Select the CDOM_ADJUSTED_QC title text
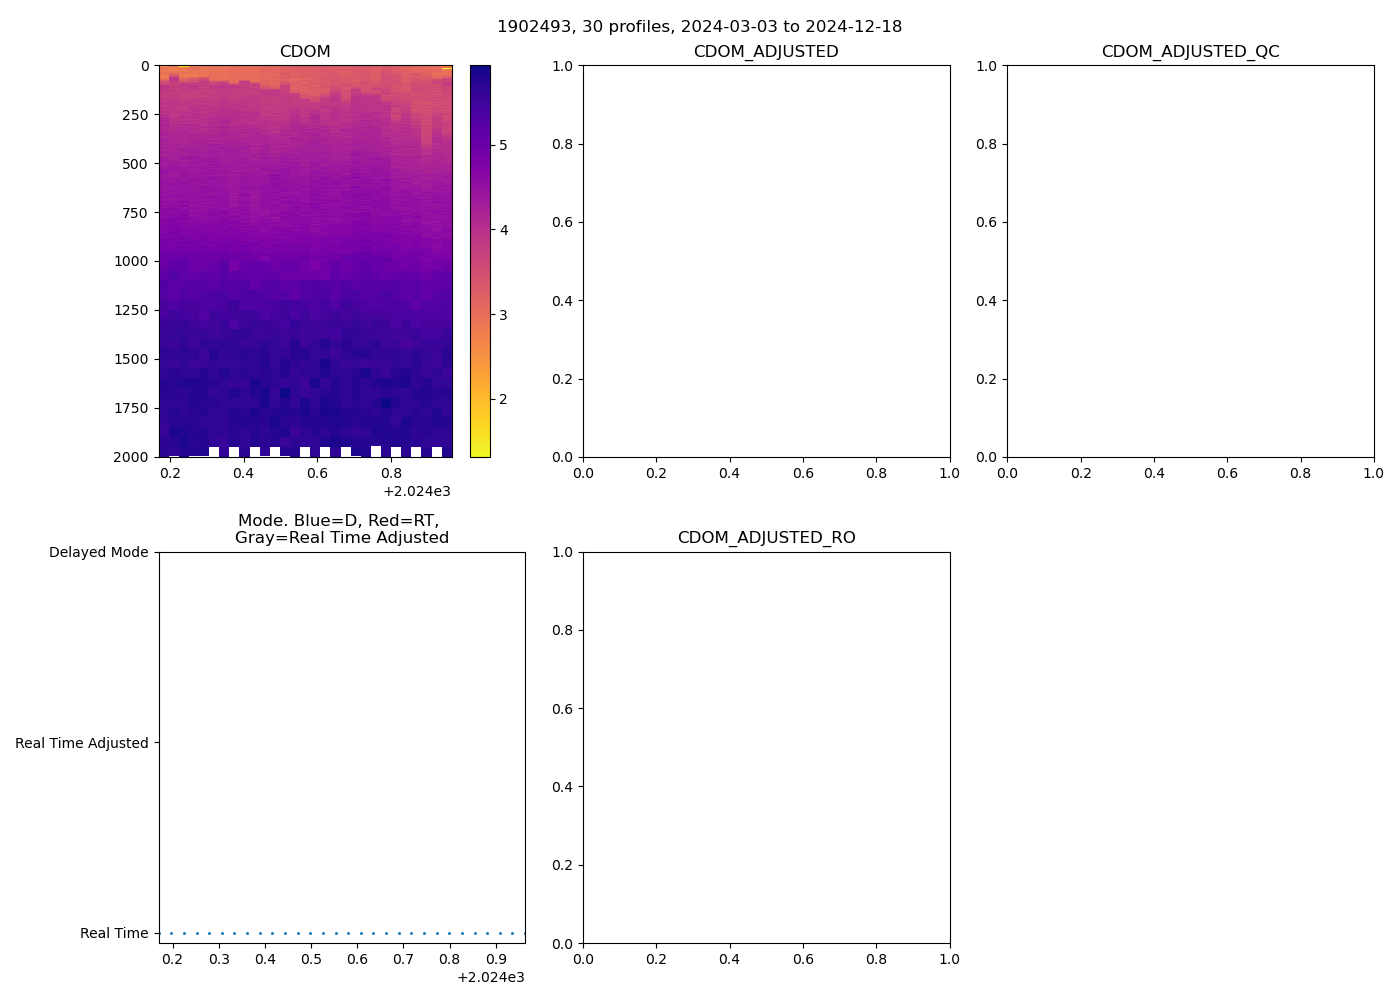Viewport: 1400px width, 1000px height. coord(1190,51)
